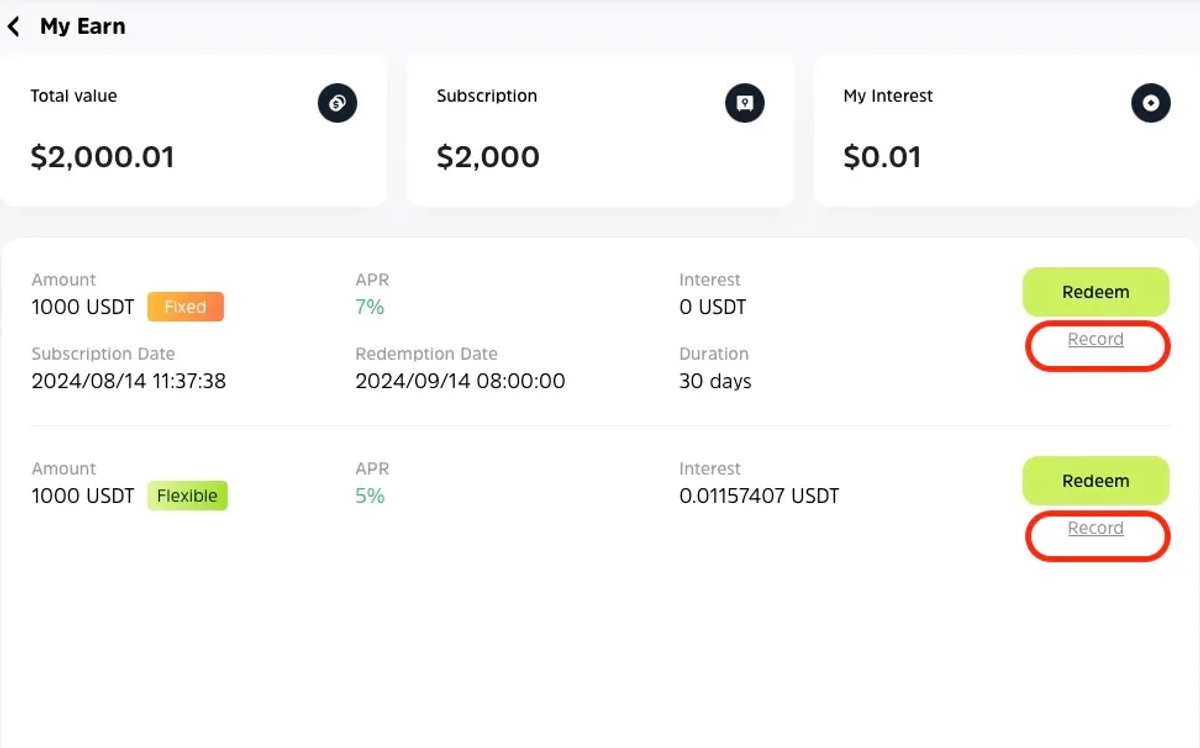The width and height of the screenshot is (1200, 748).
Task: Click the My Interest round icon
Action: 1151,103
